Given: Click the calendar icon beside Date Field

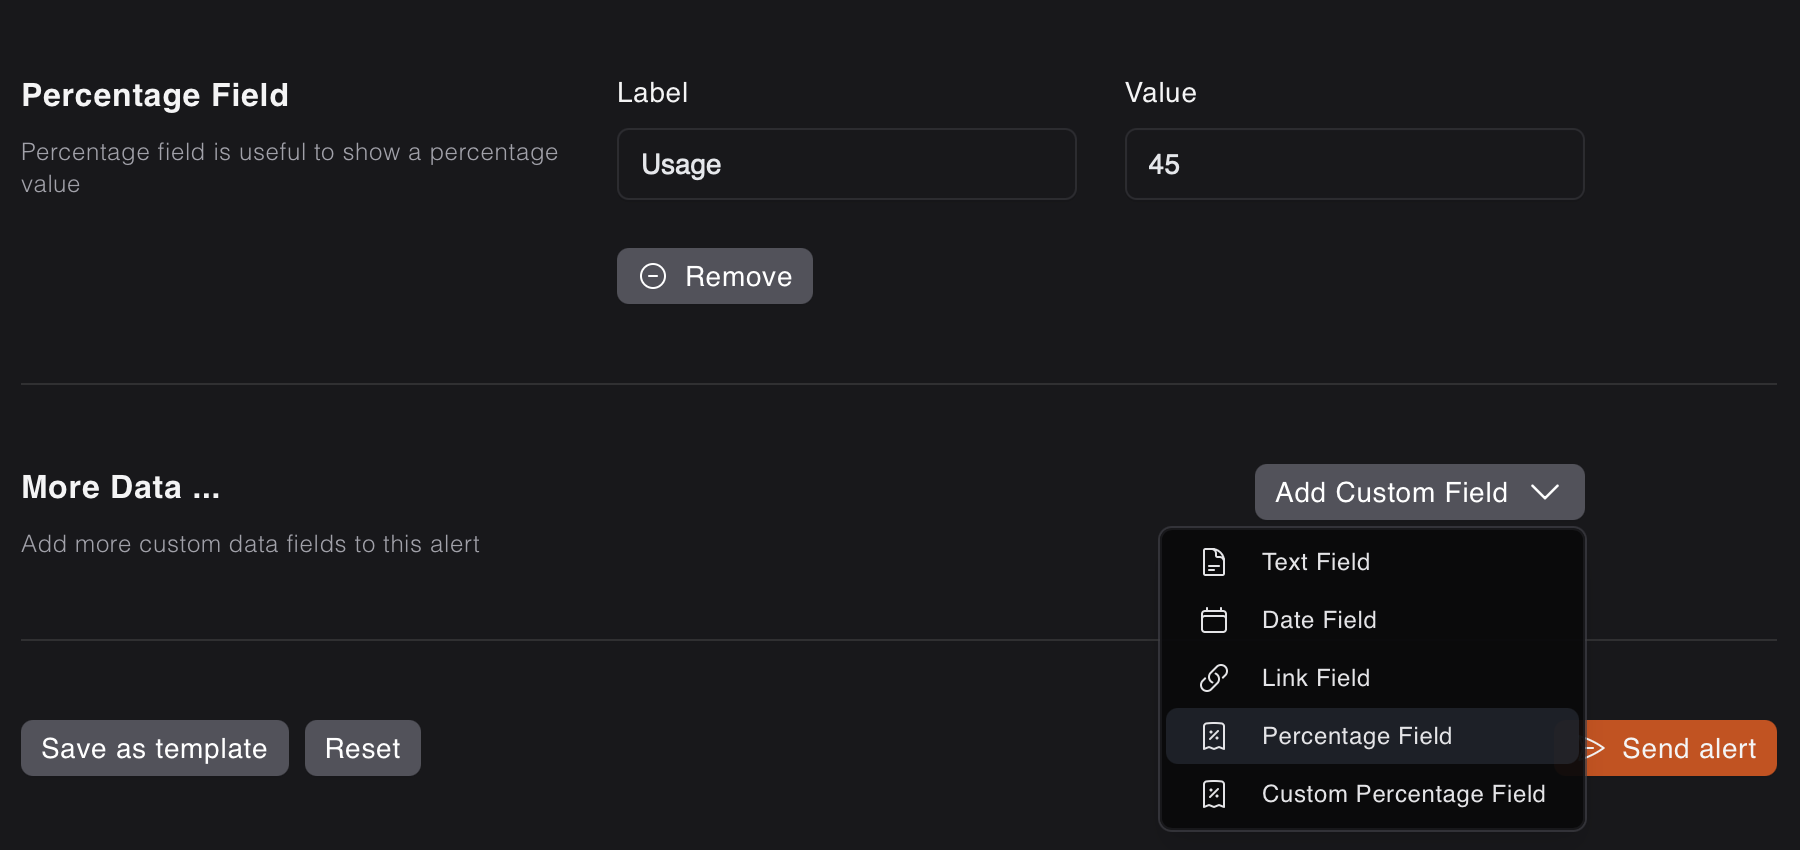Looking at the screenshot, I should pyautogui.click(x=1213, y=620).
